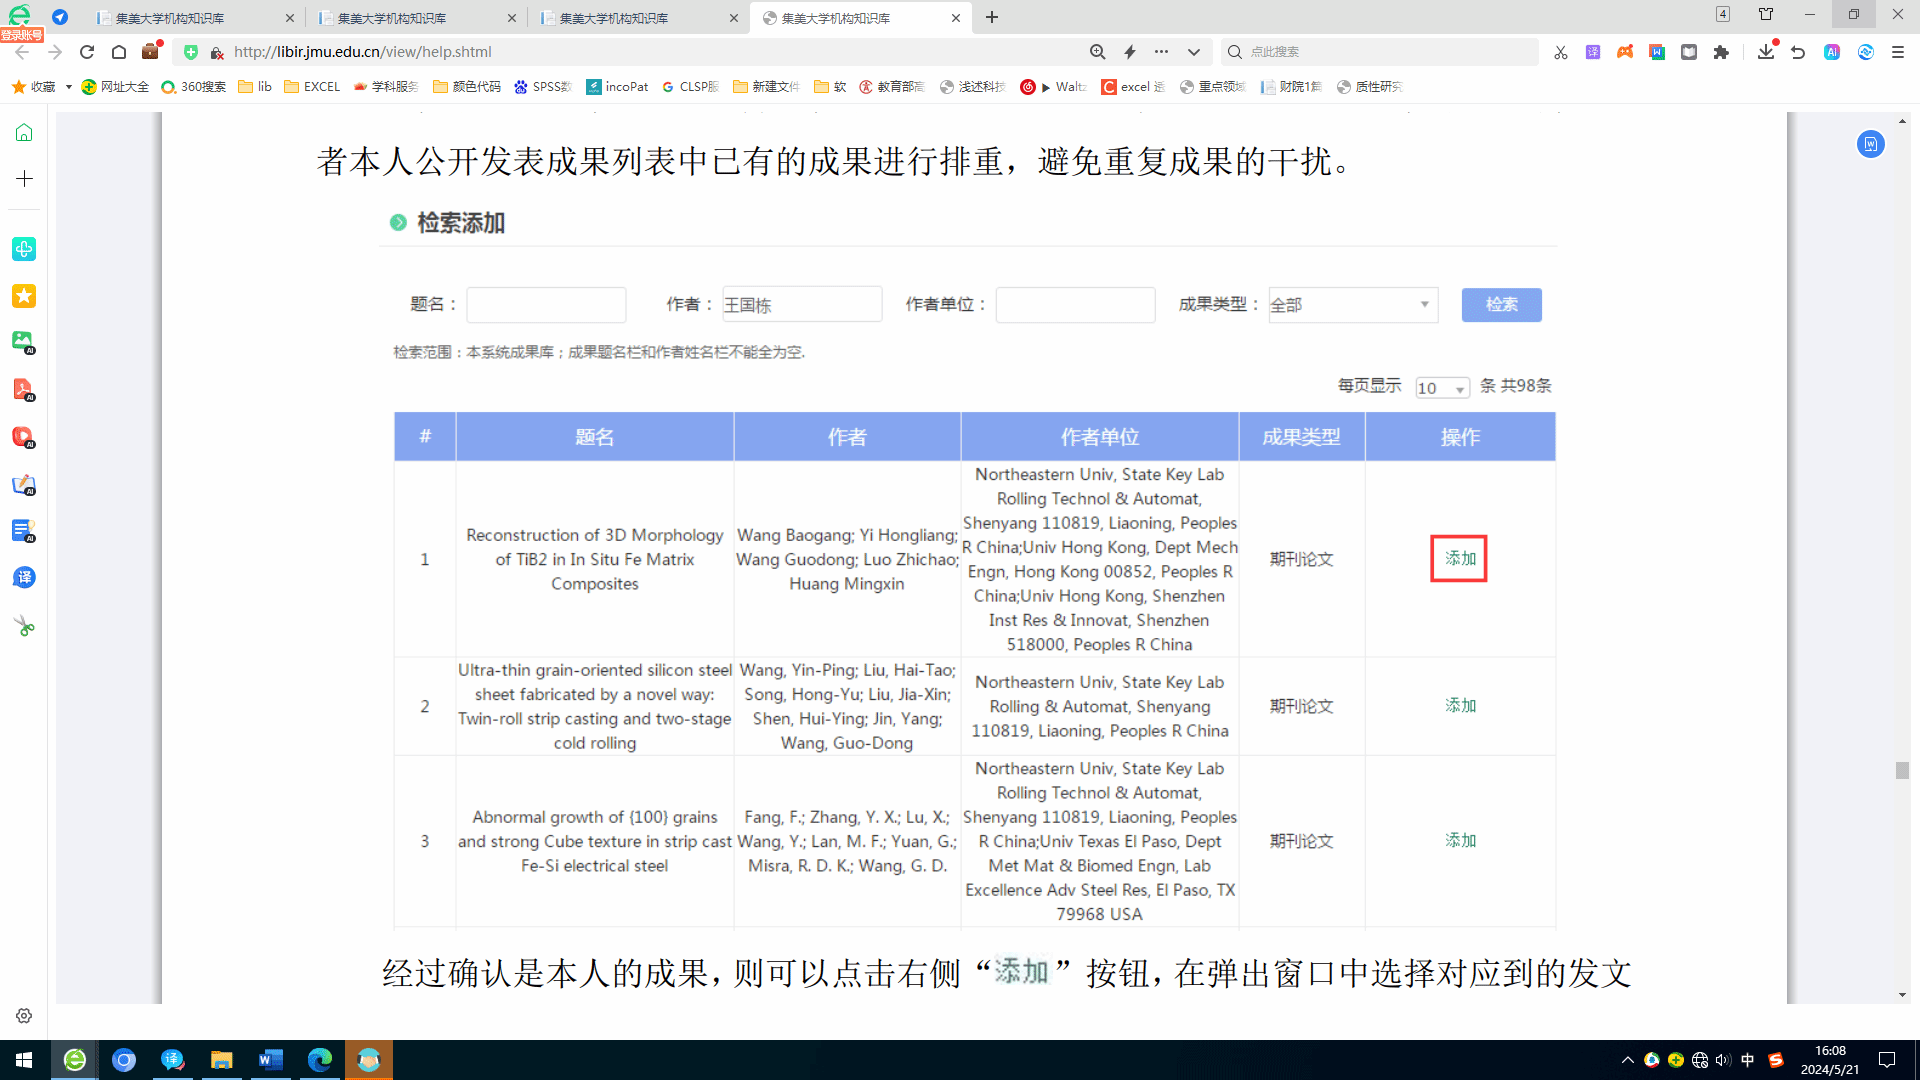Open the sidebar translate icon
Screen dimensions: 1920x1080
[x=24, y=578]
